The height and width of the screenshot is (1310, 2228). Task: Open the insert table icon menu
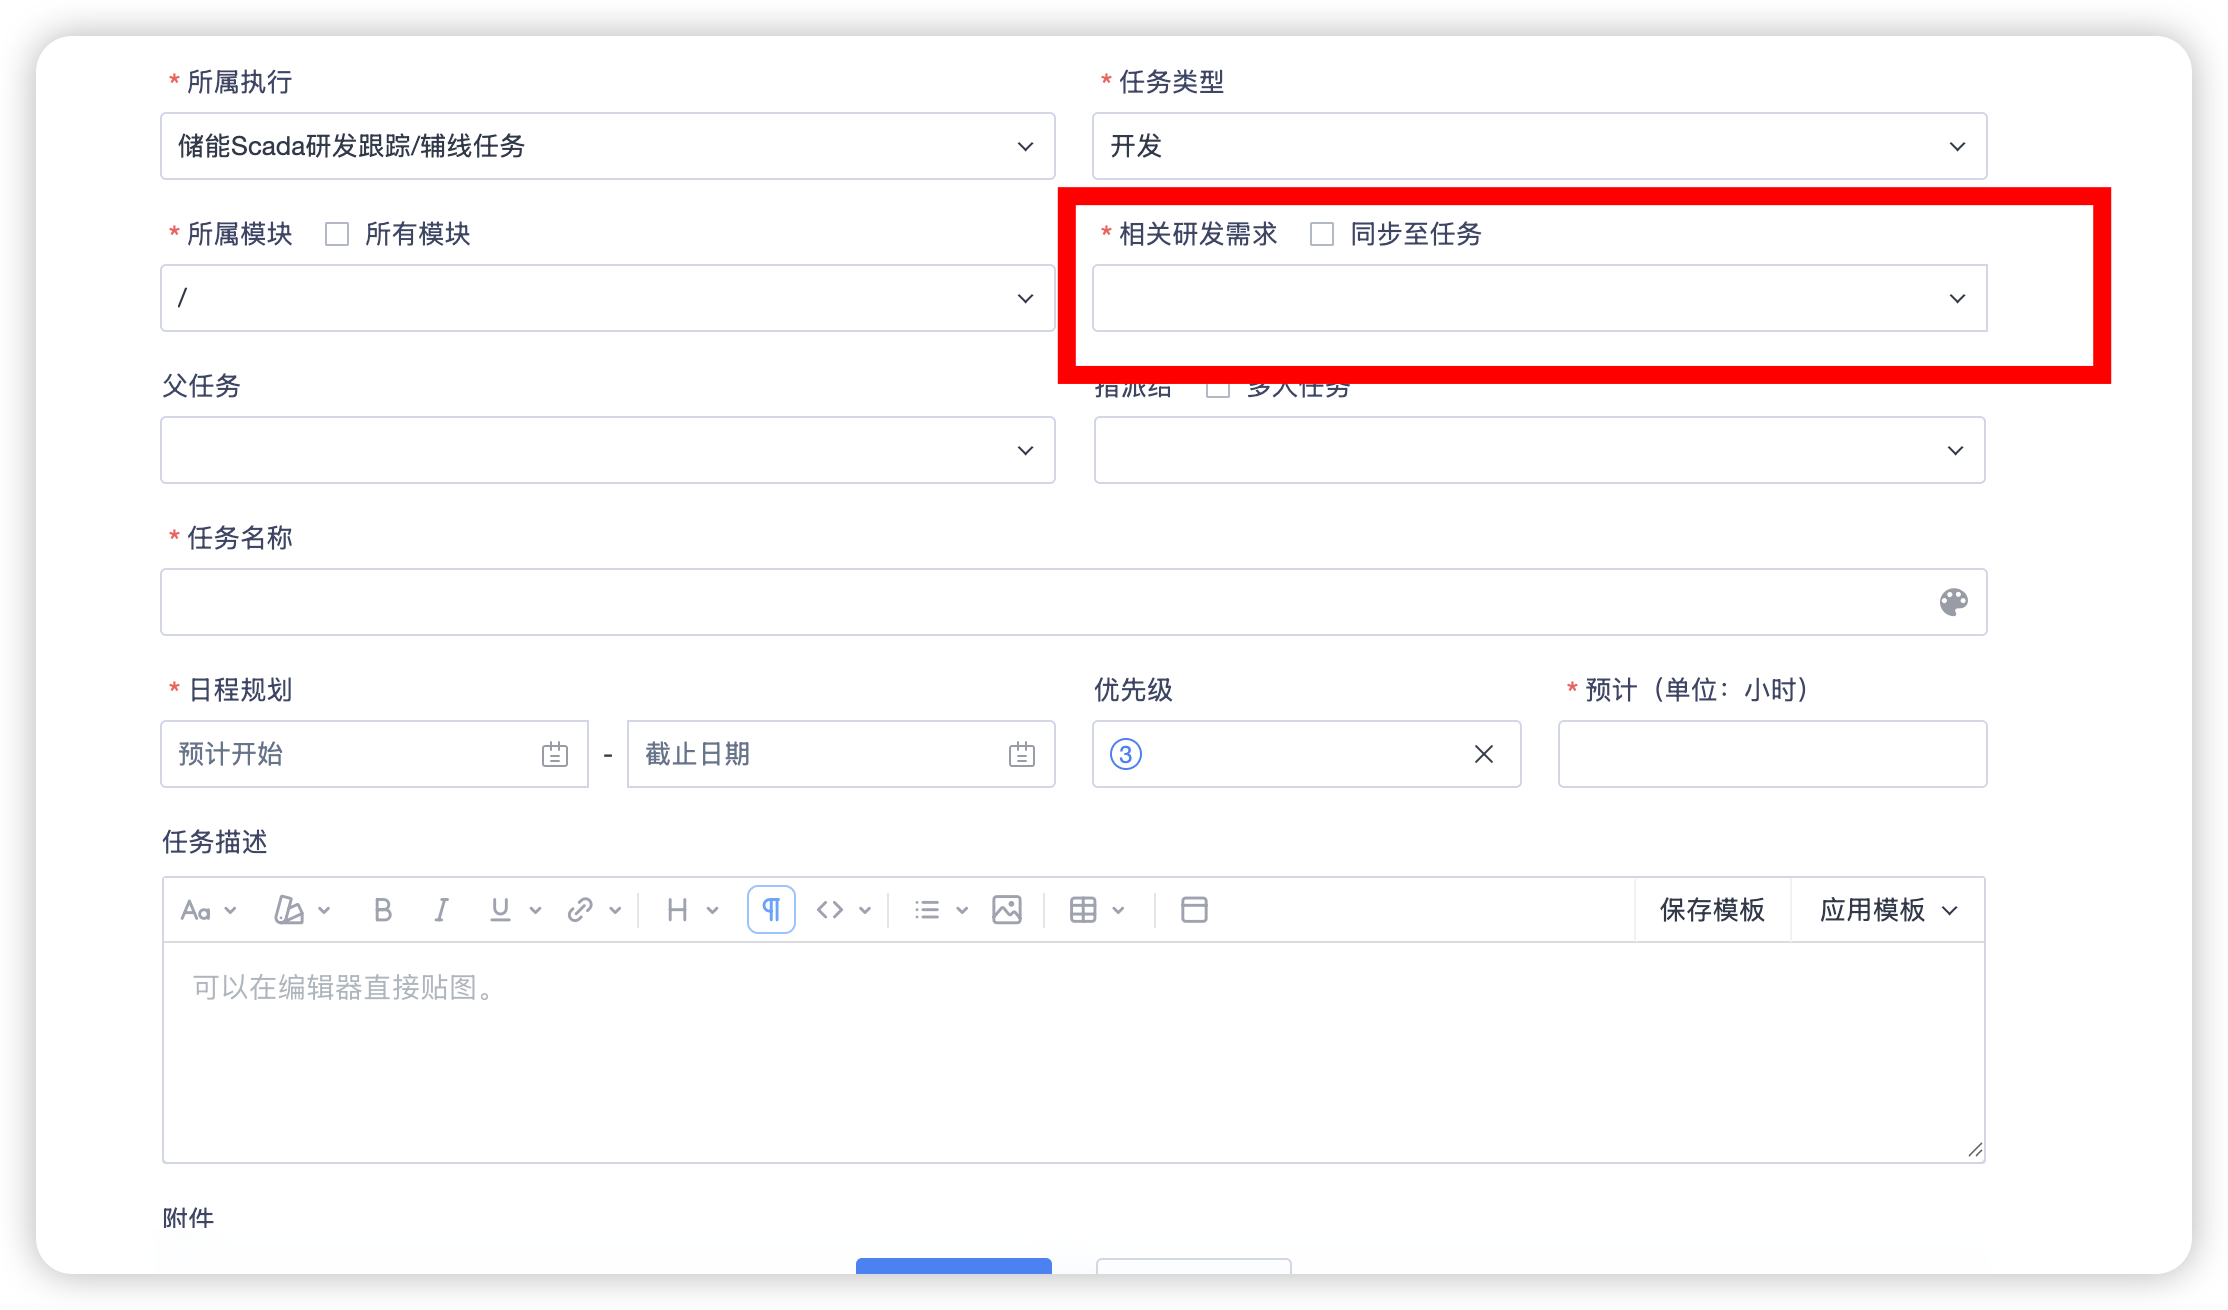pos(1084,910)
